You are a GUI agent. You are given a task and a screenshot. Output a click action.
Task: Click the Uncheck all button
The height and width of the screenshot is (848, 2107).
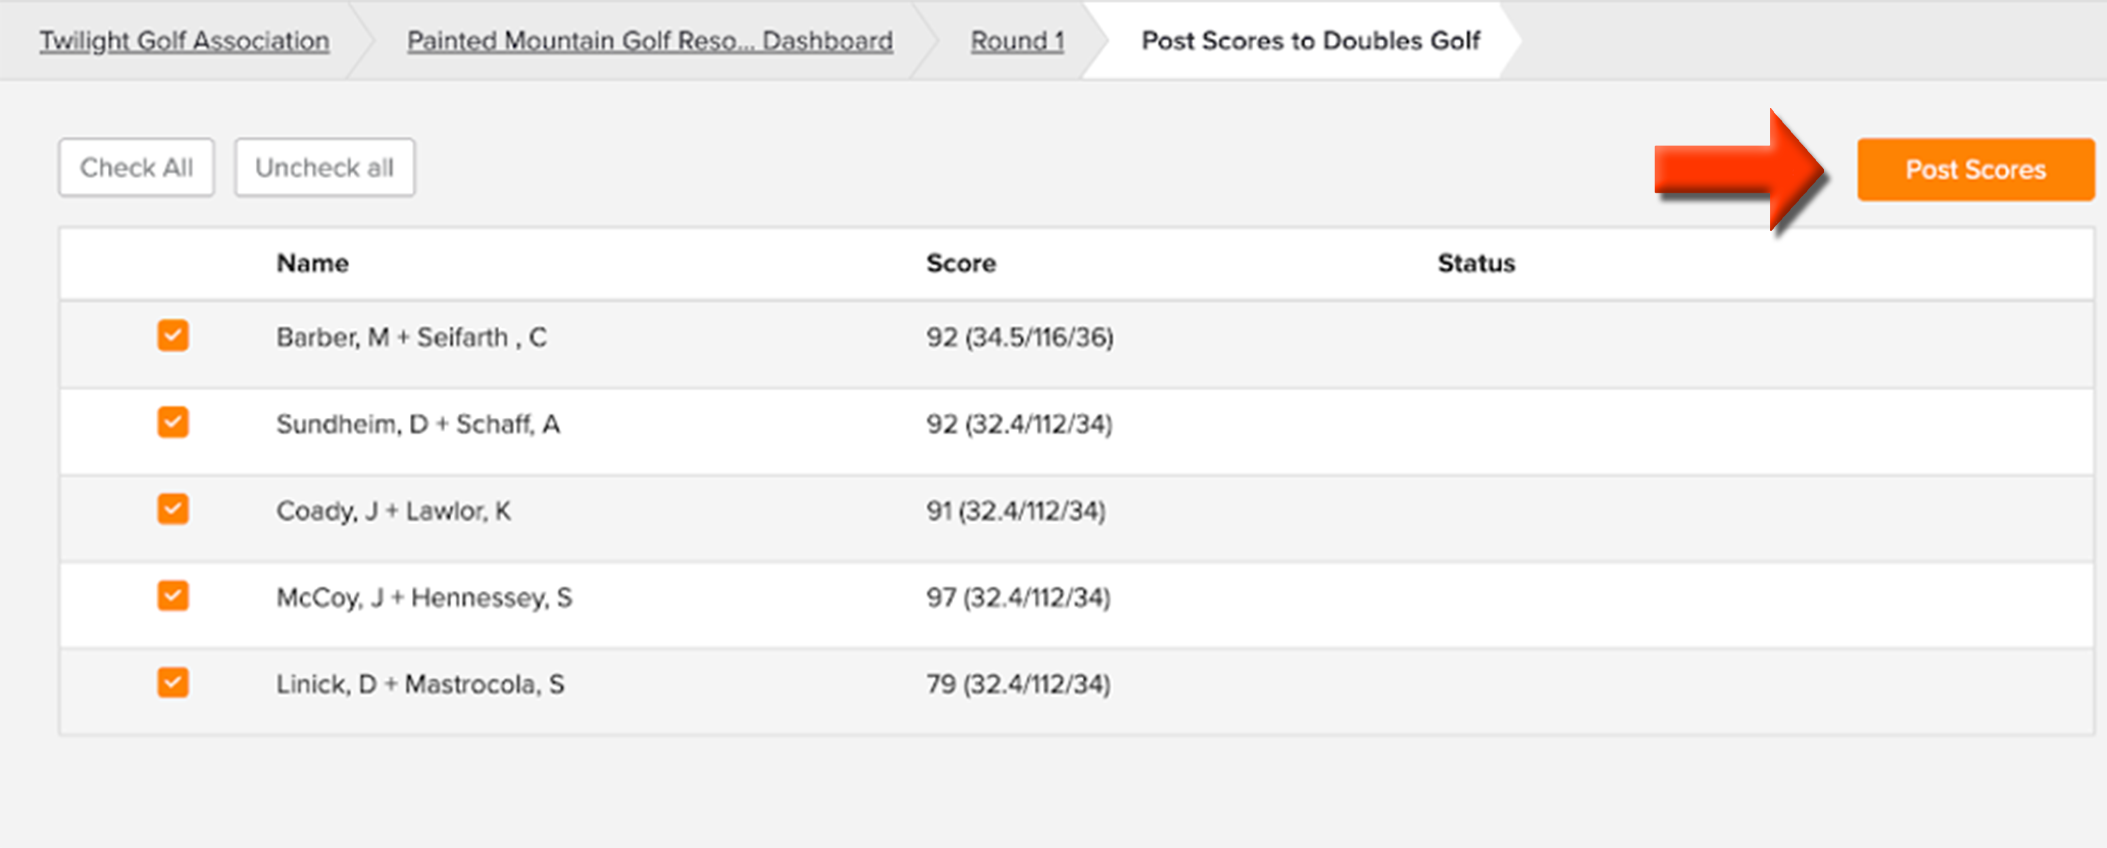click(324, 167)
